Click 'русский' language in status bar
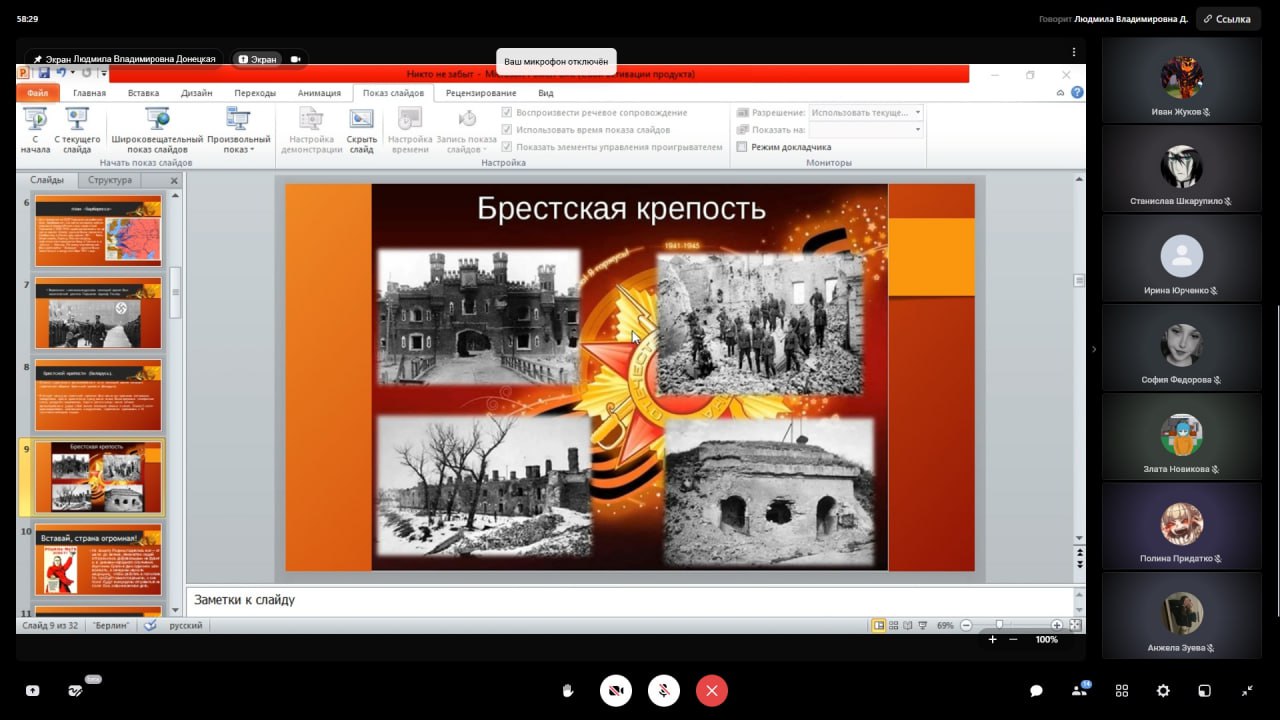Screen dimensions: 1280x720 click(x=186, y=626)
